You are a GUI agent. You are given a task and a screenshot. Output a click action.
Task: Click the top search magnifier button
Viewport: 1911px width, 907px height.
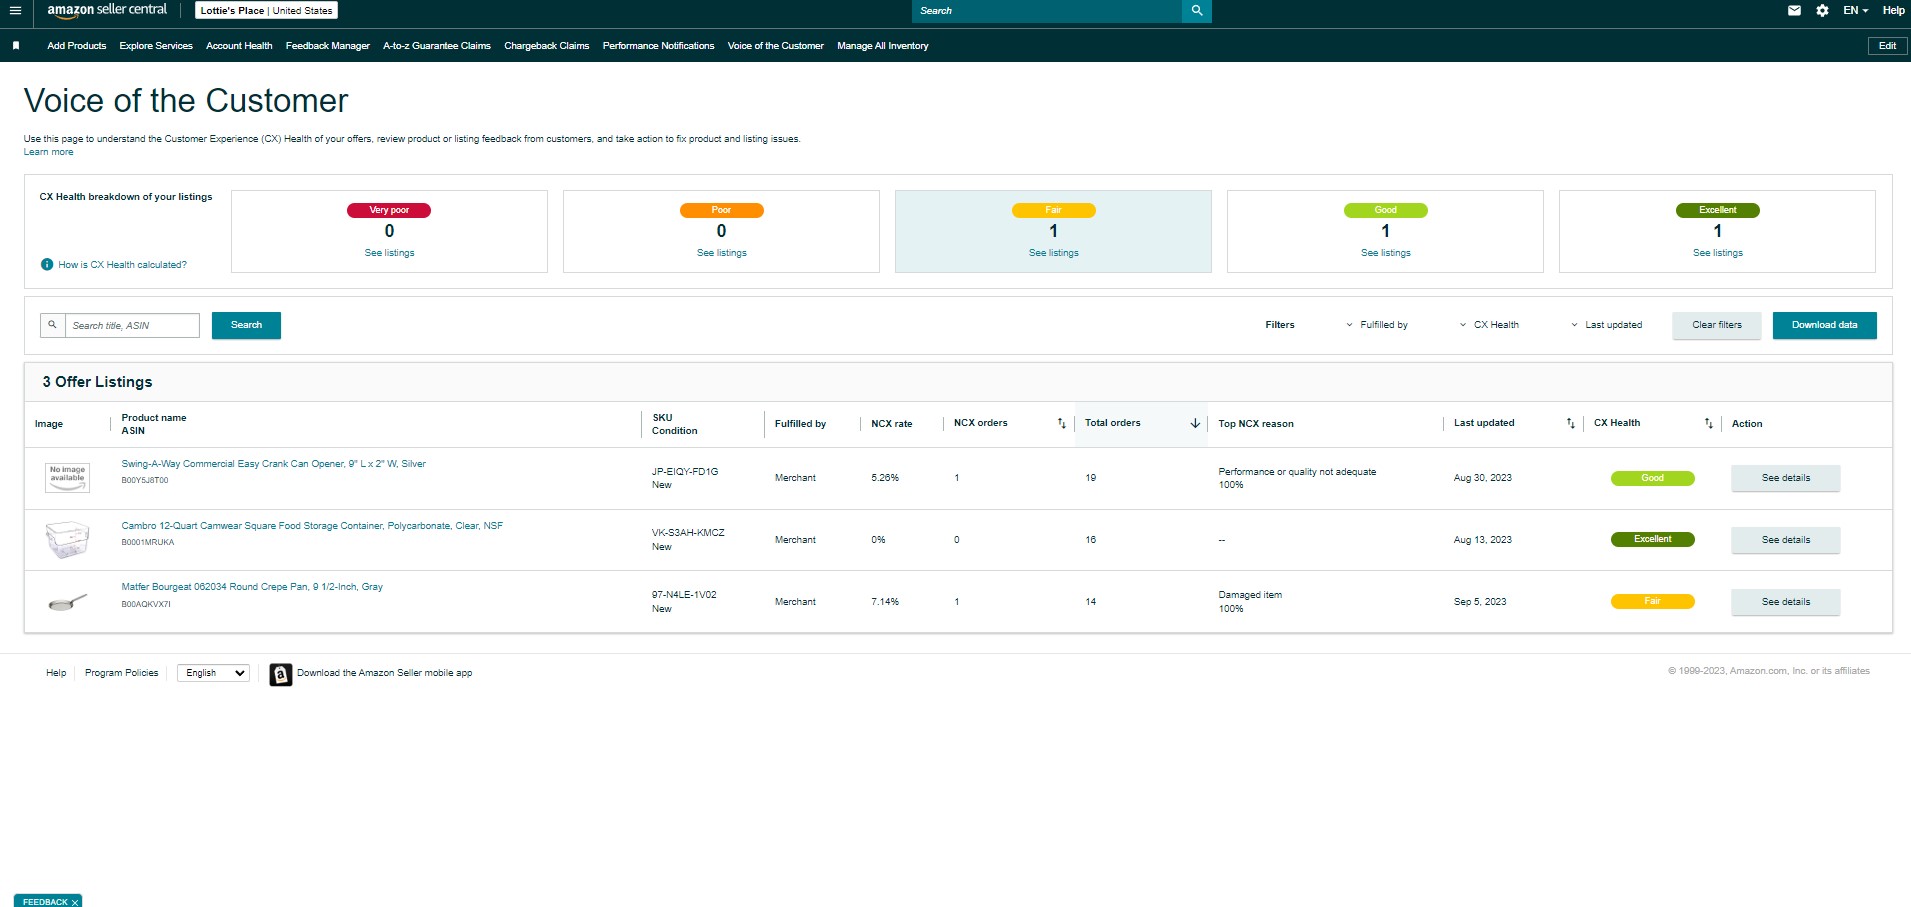pos(1197,11)
